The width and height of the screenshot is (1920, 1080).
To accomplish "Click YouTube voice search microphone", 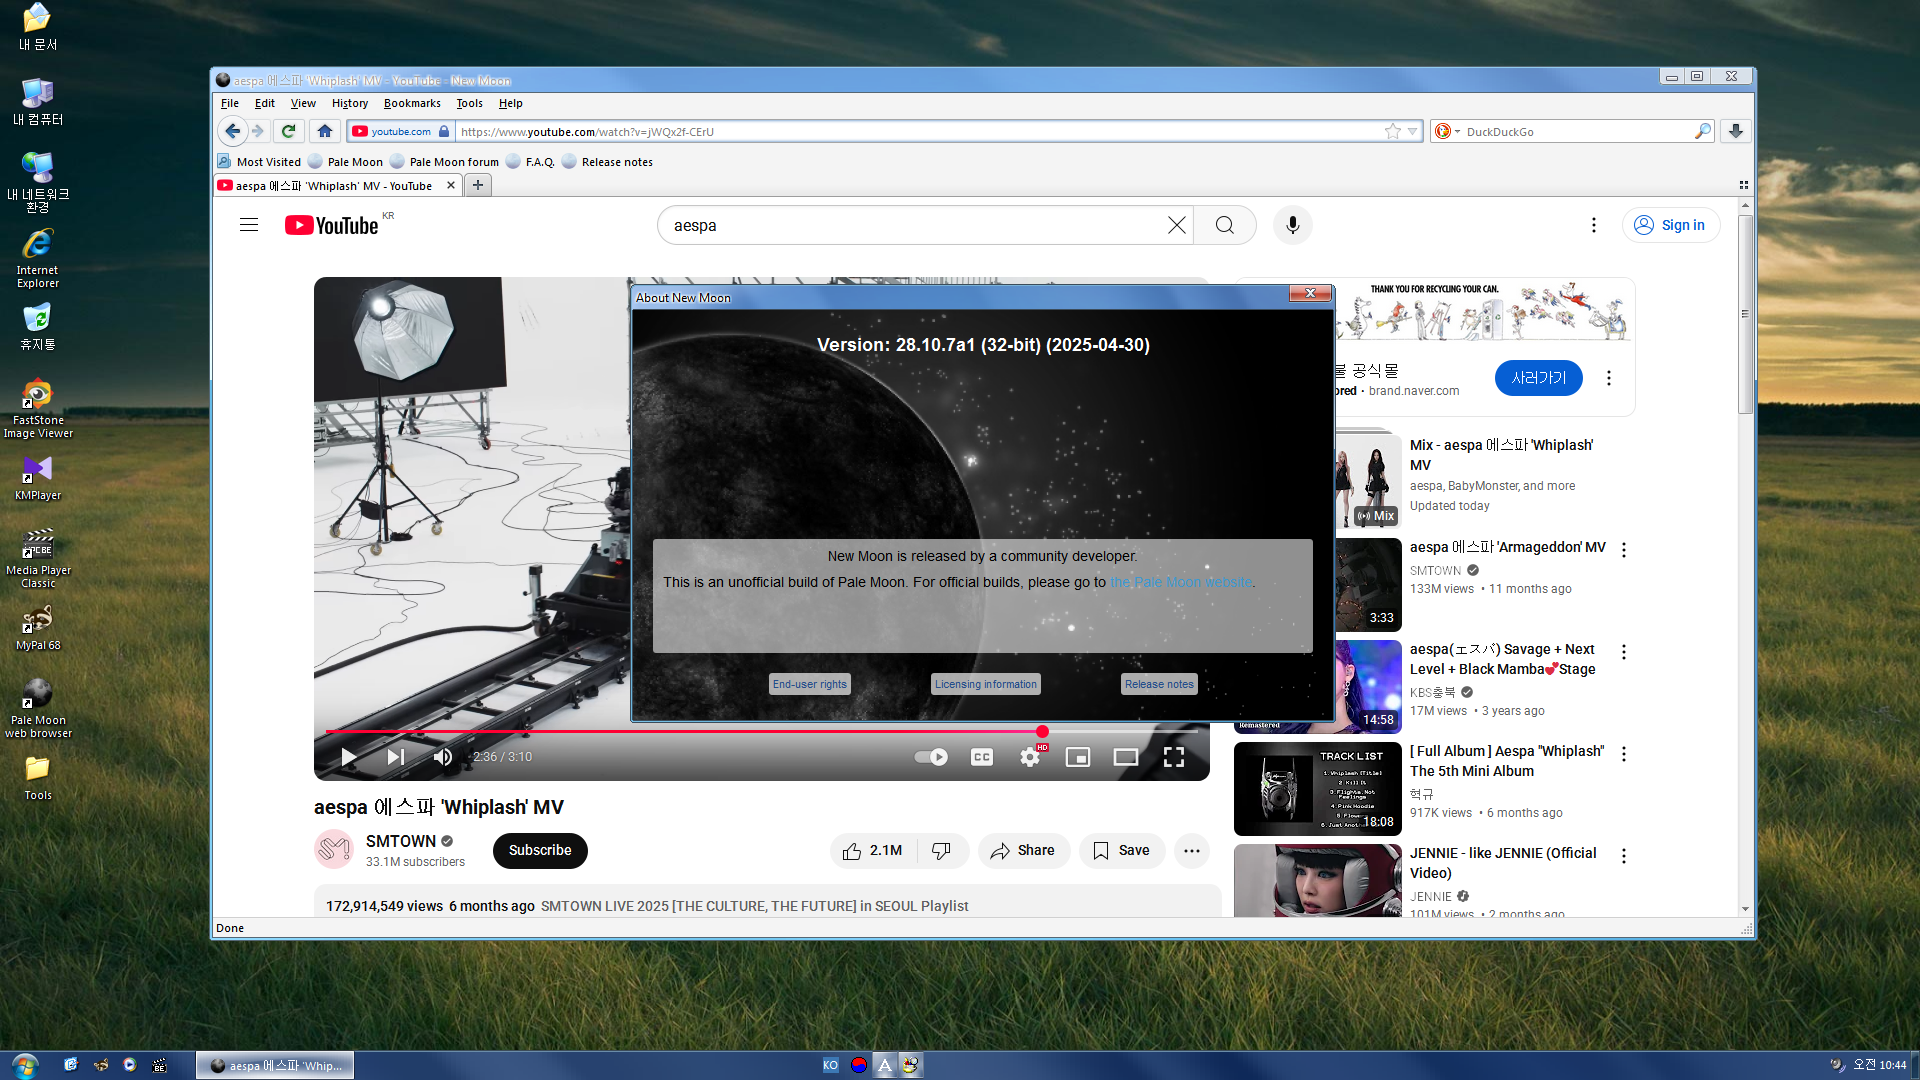I will pyautogui.click(x=1292, y=225).
